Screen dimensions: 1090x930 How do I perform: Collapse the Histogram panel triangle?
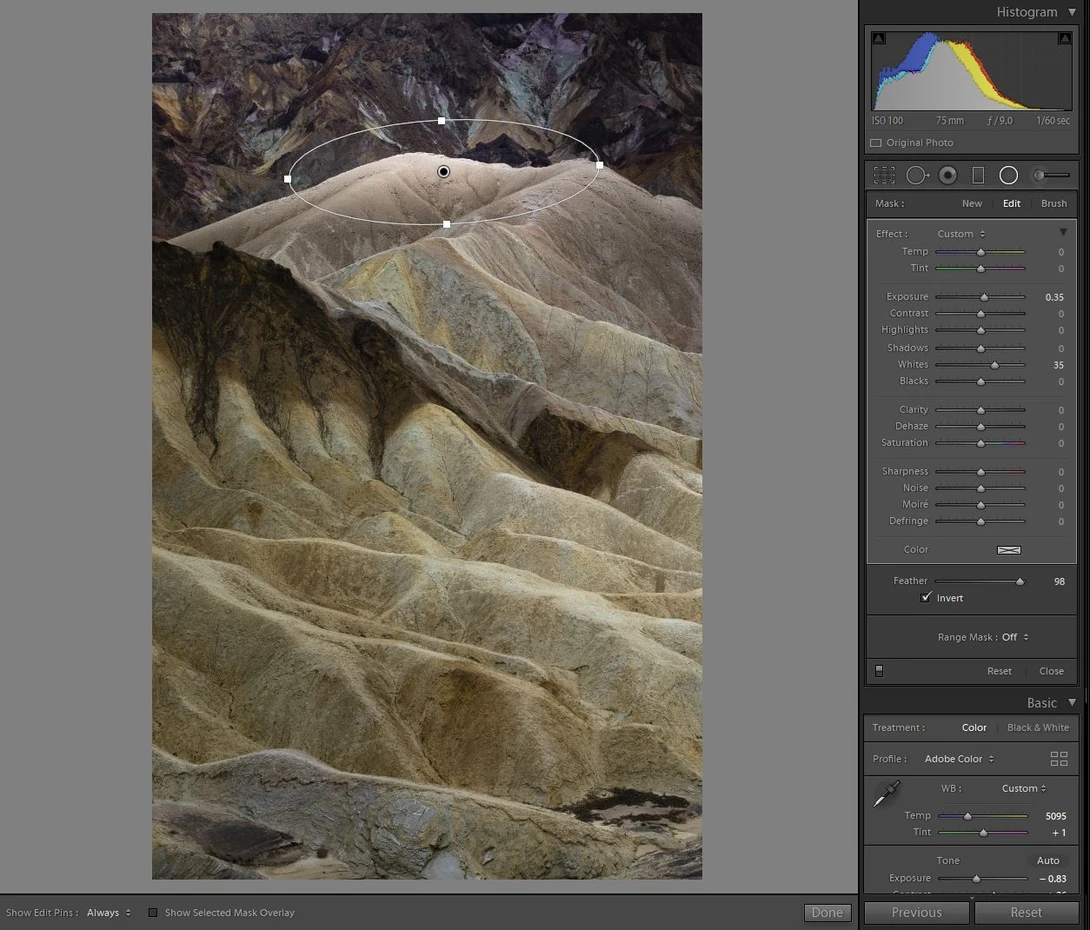point(1073,12)
